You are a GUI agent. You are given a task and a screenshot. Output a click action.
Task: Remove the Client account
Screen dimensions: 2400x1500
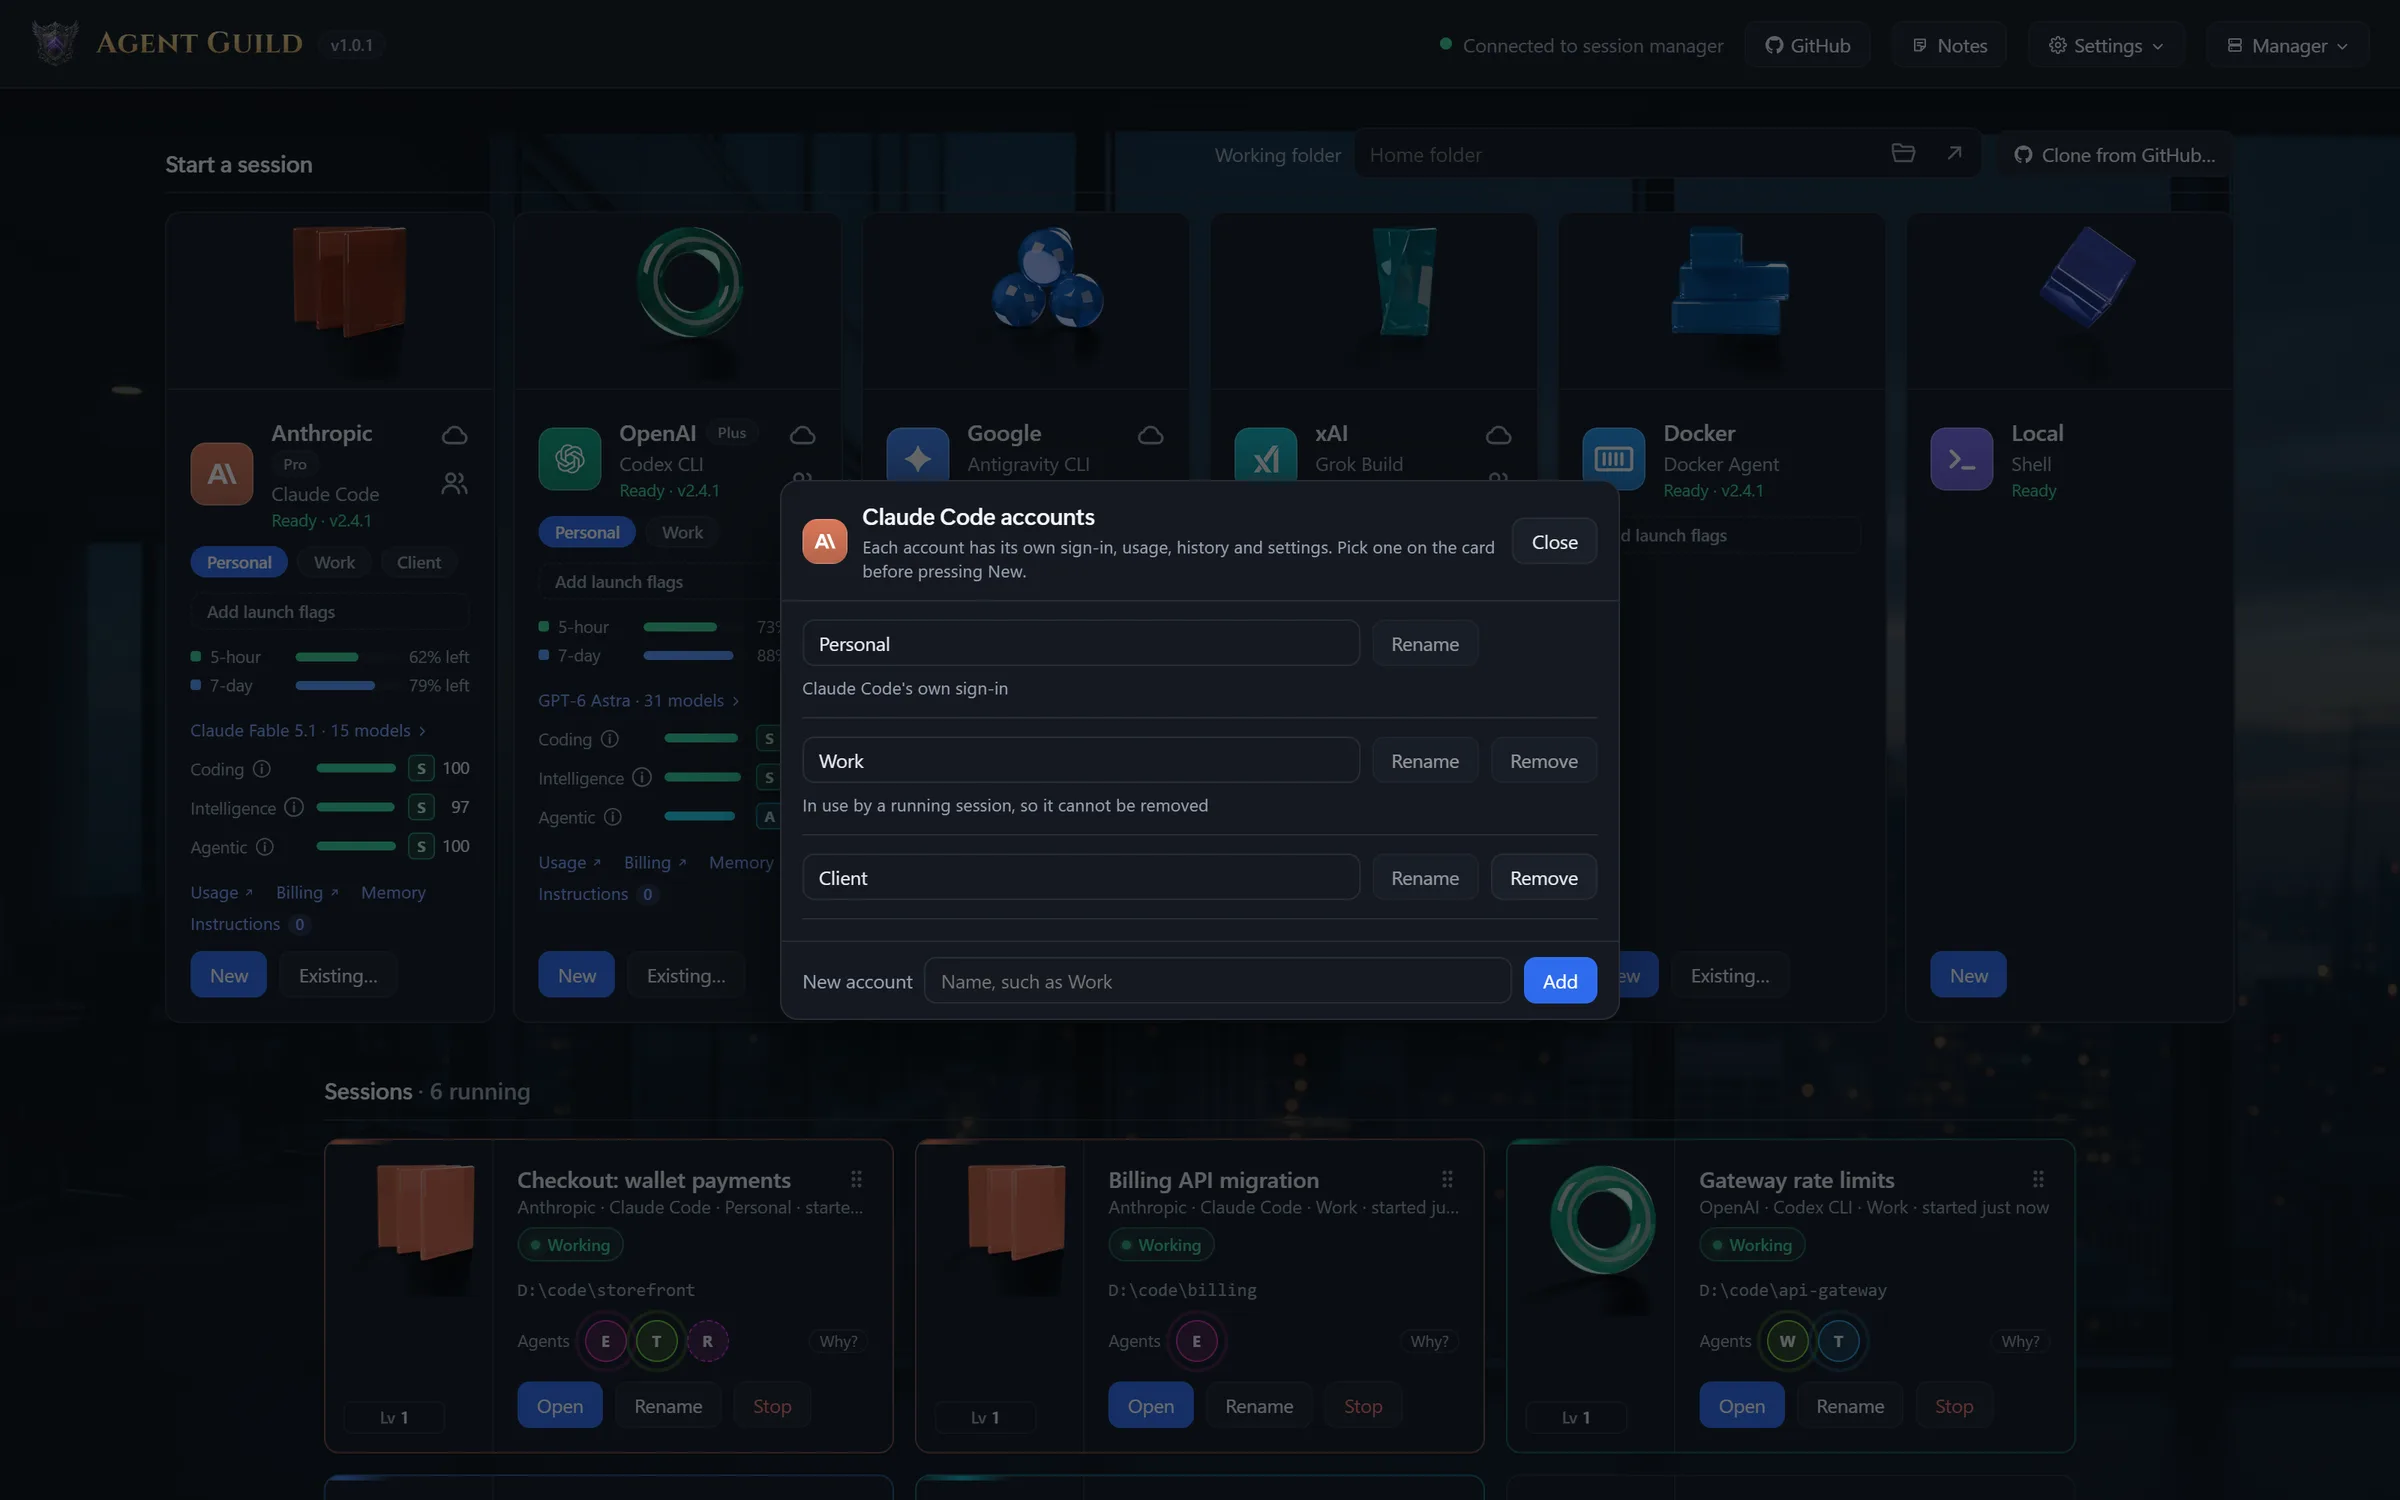[1543, 878]
